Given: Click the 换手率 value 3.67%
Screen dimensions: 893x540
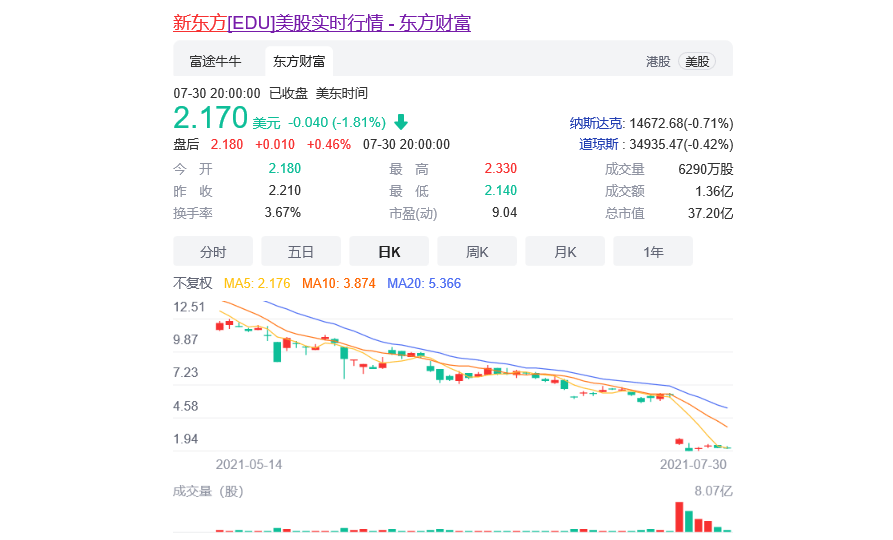Looking at the screenshot, I should click(282, 212).
